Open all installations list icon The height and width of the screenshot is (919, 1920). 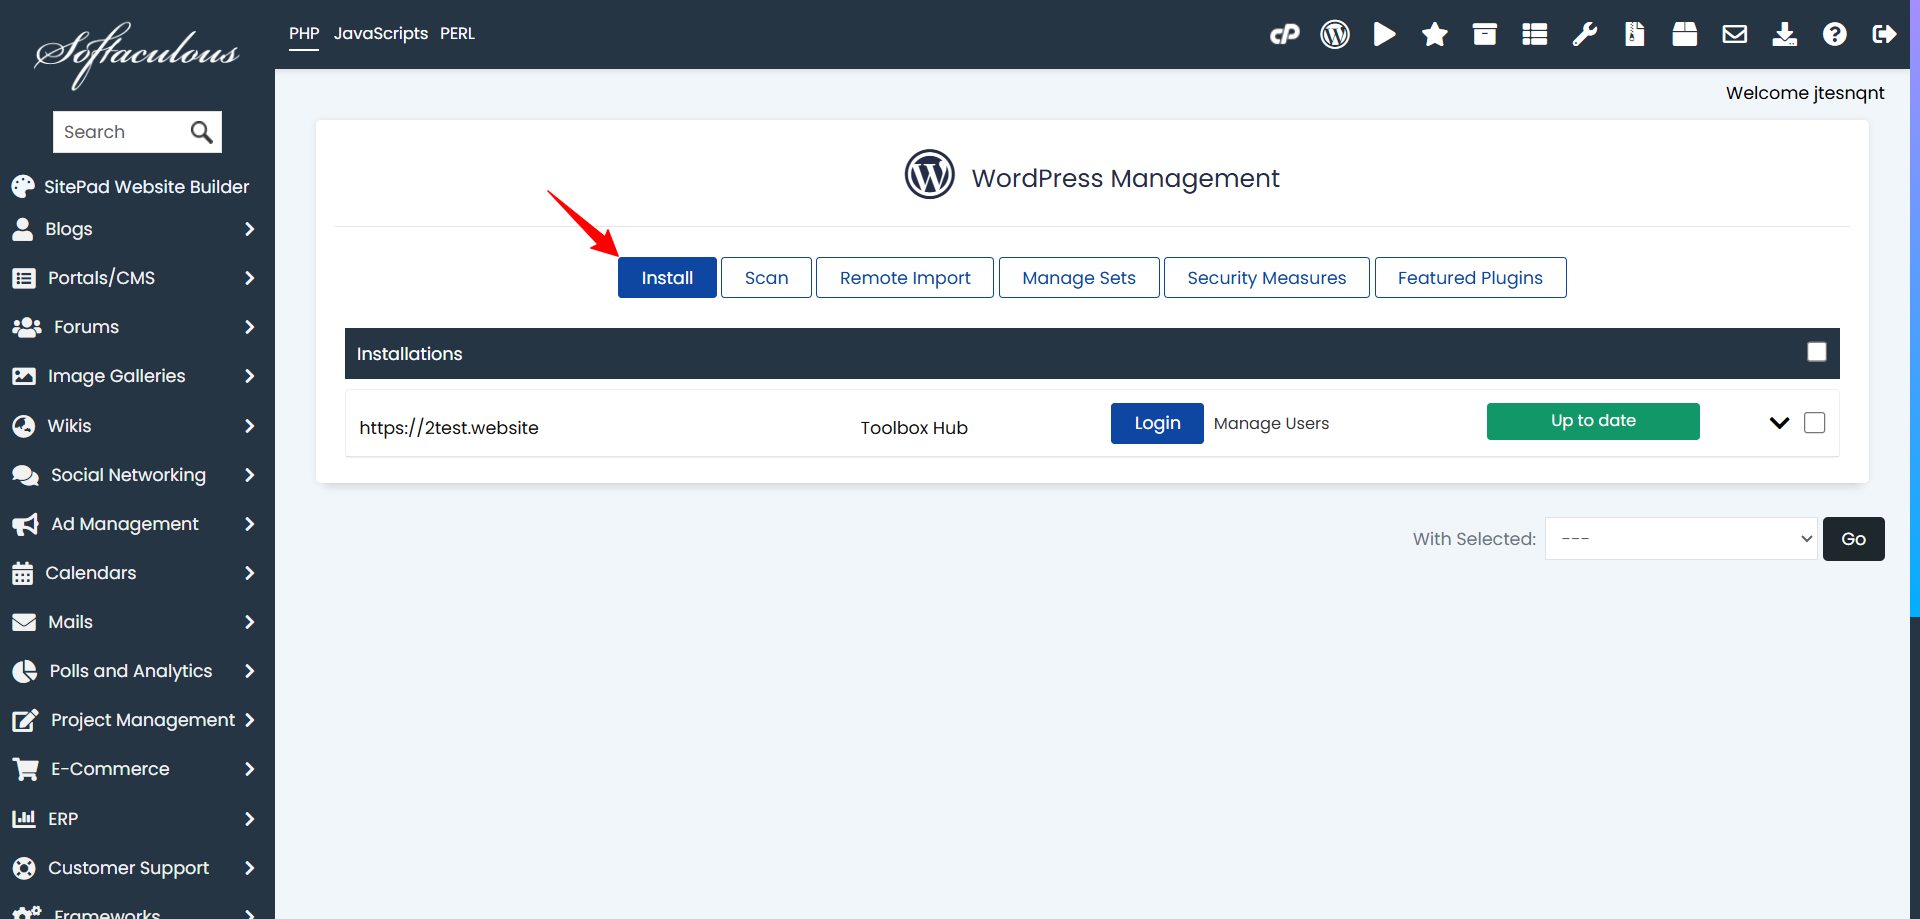click(1535, 35)
